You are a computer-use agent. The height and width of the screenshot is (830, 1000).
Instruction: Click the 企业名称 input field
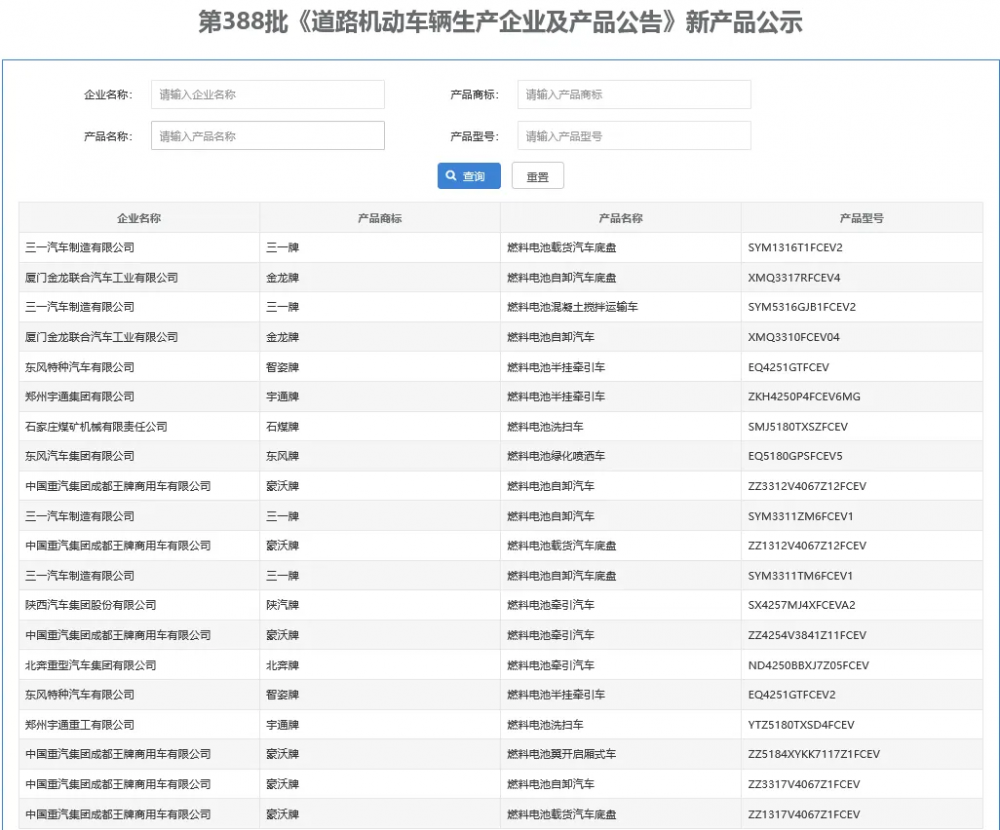click(x=268, y=94)
